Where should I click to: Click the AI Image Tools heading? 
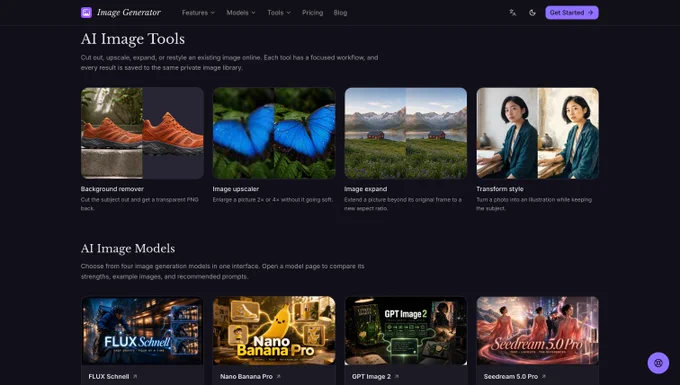click(133, 39)
